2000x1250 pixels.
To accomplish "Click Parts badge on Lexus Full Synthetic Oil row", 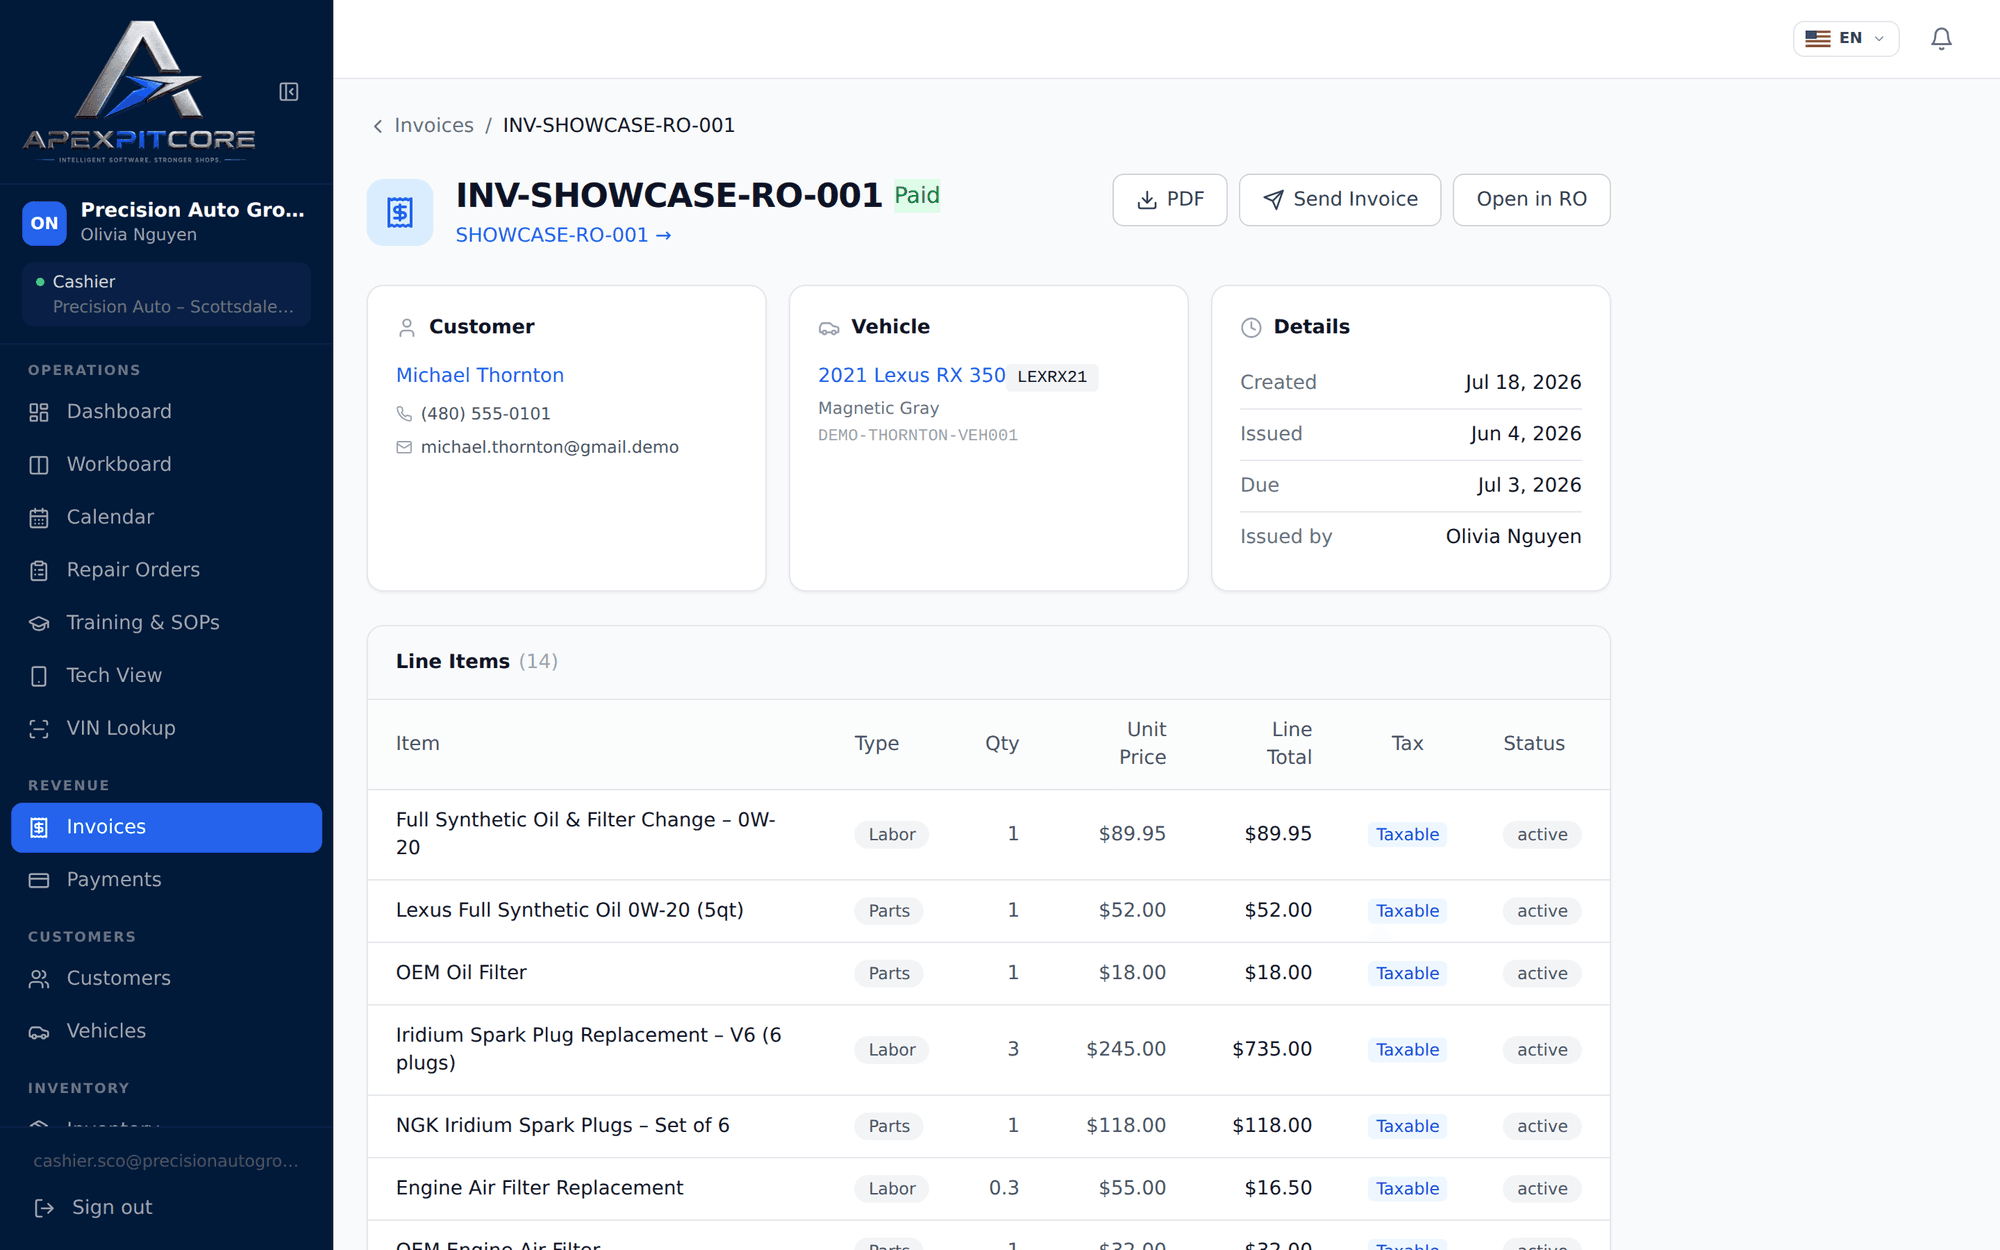I will pyautogui.click(x=889, y=911).
